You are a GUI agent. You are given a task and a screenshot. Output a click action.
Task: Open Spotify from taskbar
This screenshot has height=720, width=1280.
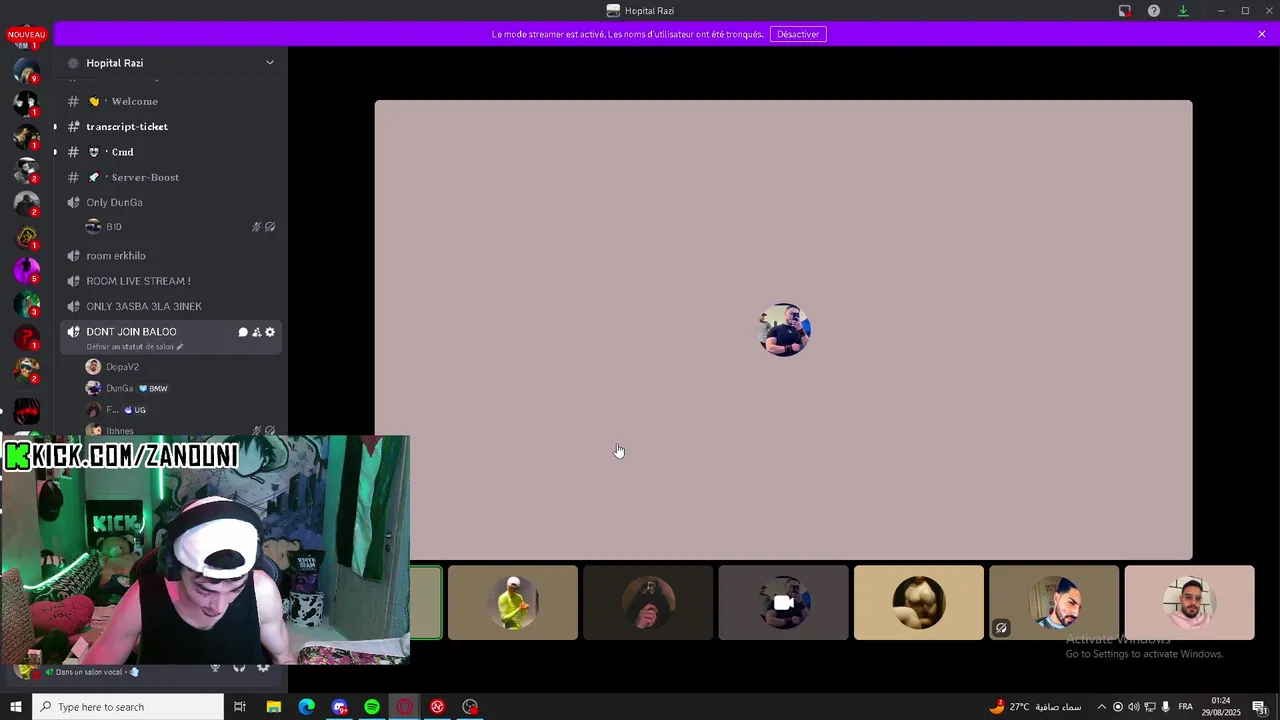point(372,707)
